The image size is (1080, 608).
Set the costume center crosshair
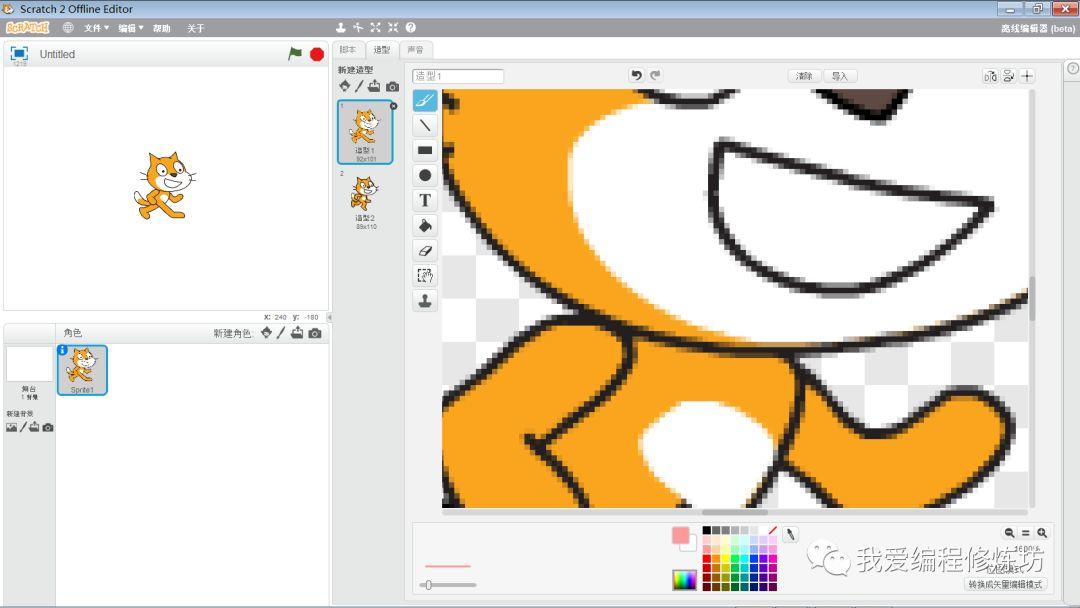pyautogui.click(x=1027, y=76)
